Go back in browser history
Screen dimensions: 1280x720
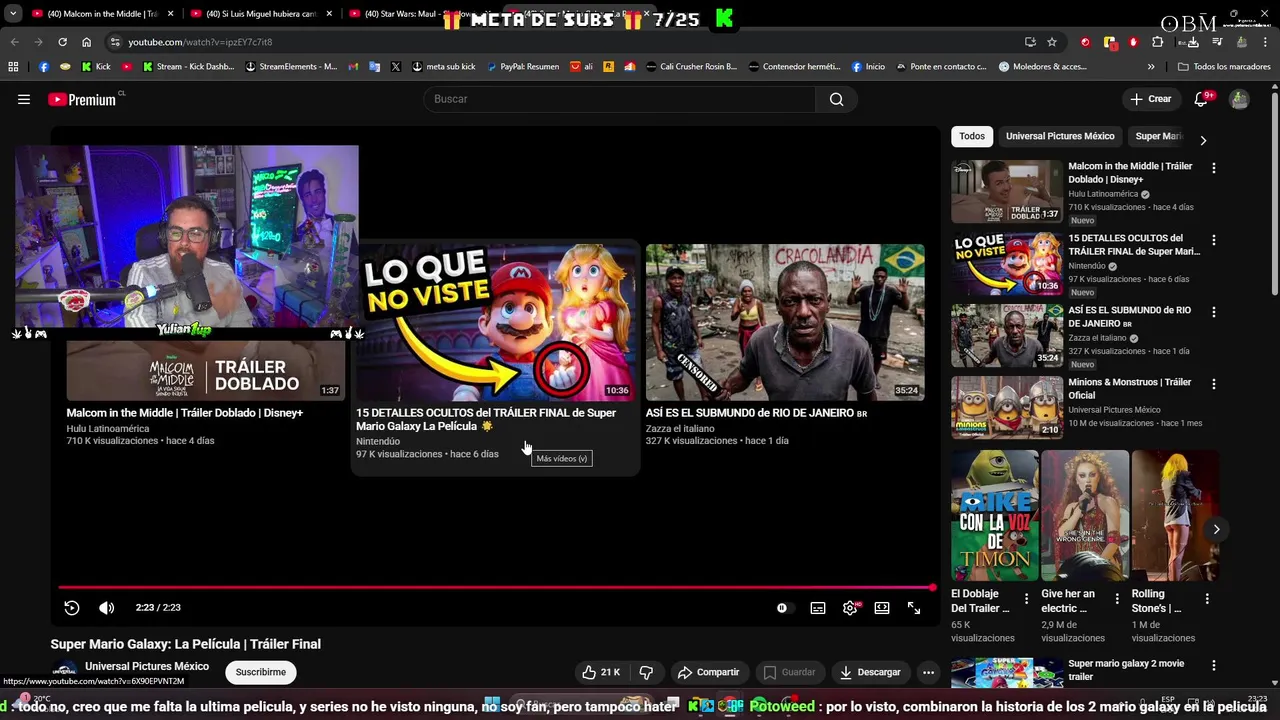[x=14, y=42]
